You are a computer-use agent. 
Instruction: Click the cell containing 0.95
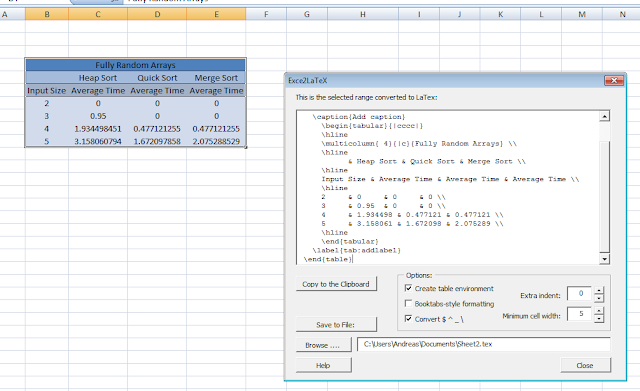click(x=98, y=116)
